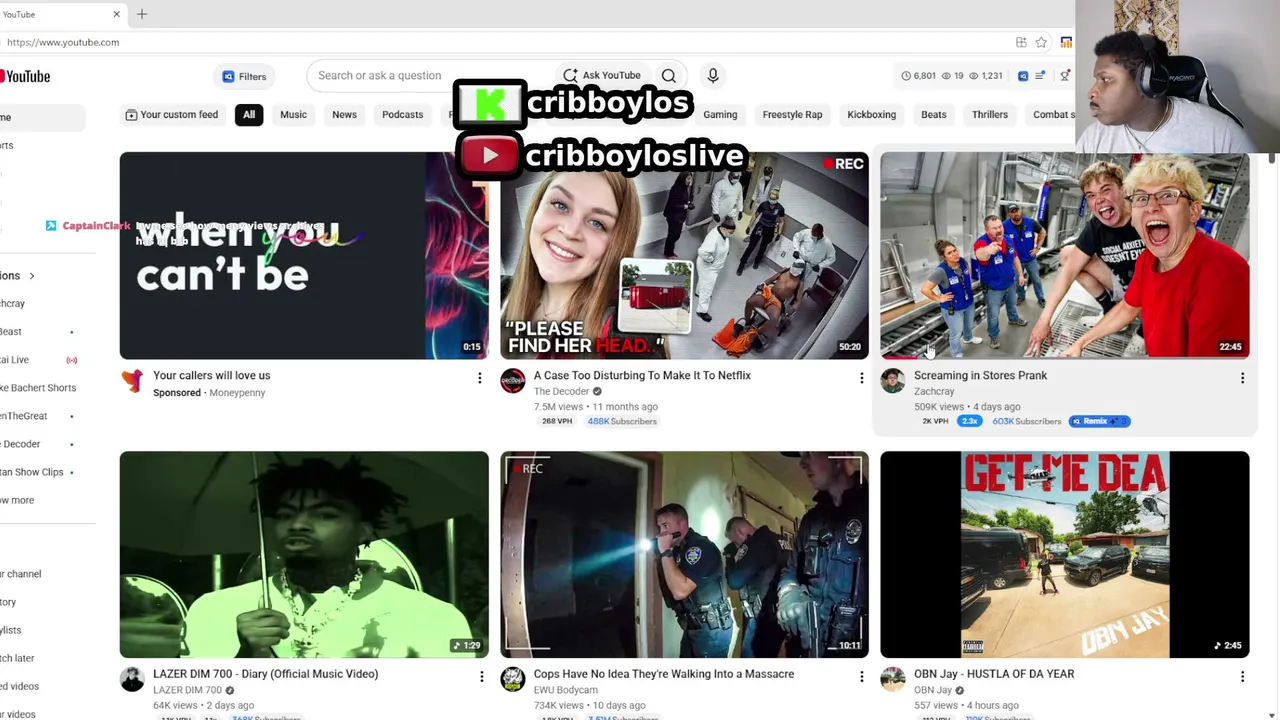Click Screaming in Stores Prank title
Screen dimensions: 1280x720
pos(981,376)
